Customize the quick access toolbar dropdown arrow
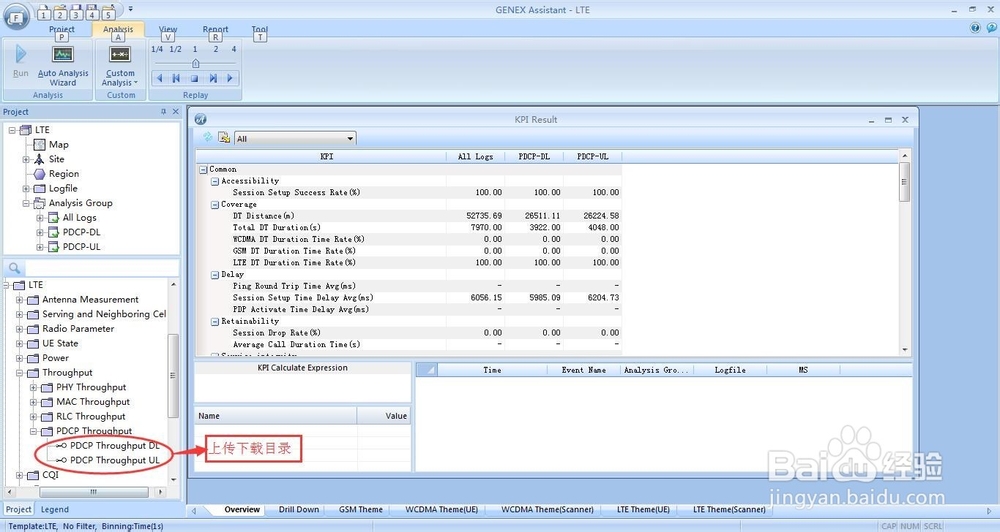This screenshot has width=1000, height=532. (x=130, y=10)
